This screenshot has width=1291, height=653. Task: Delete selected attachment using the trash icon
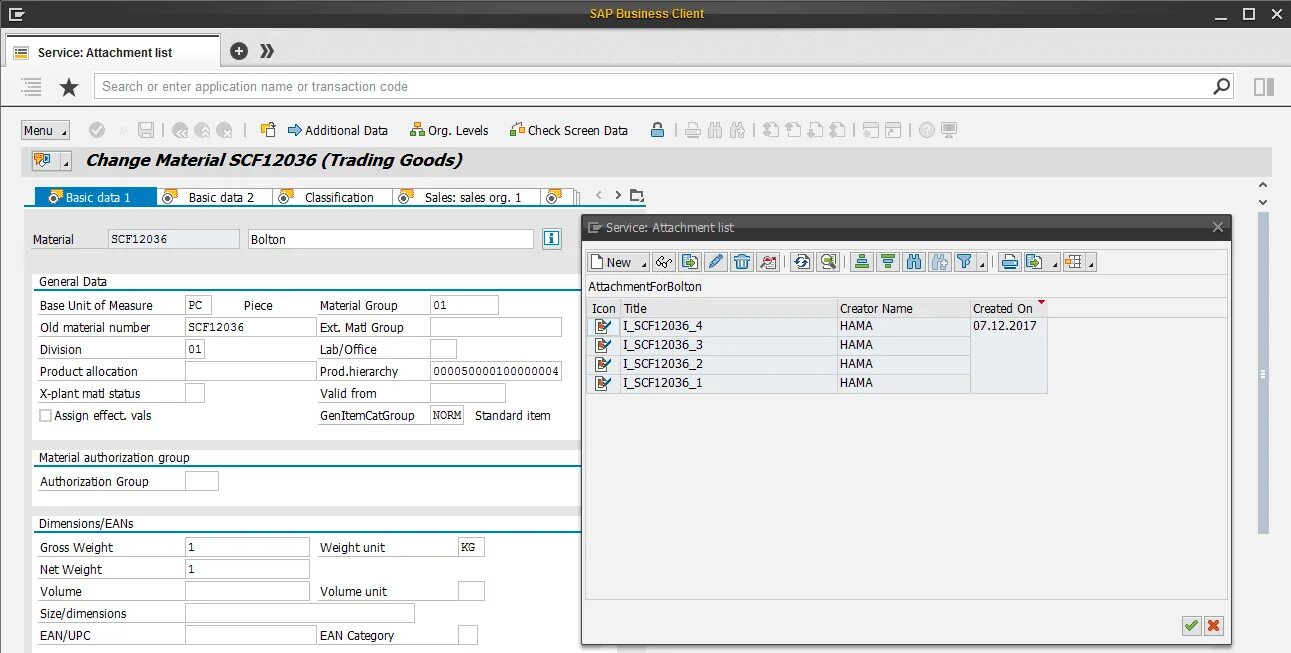[x=741, y=262]
